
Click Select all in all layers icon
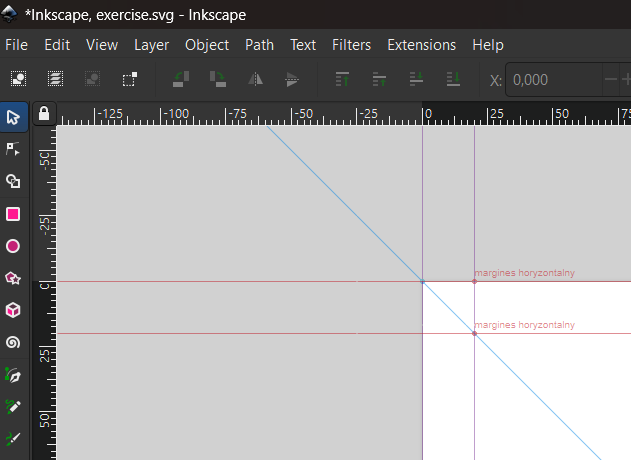coord(56,79)
